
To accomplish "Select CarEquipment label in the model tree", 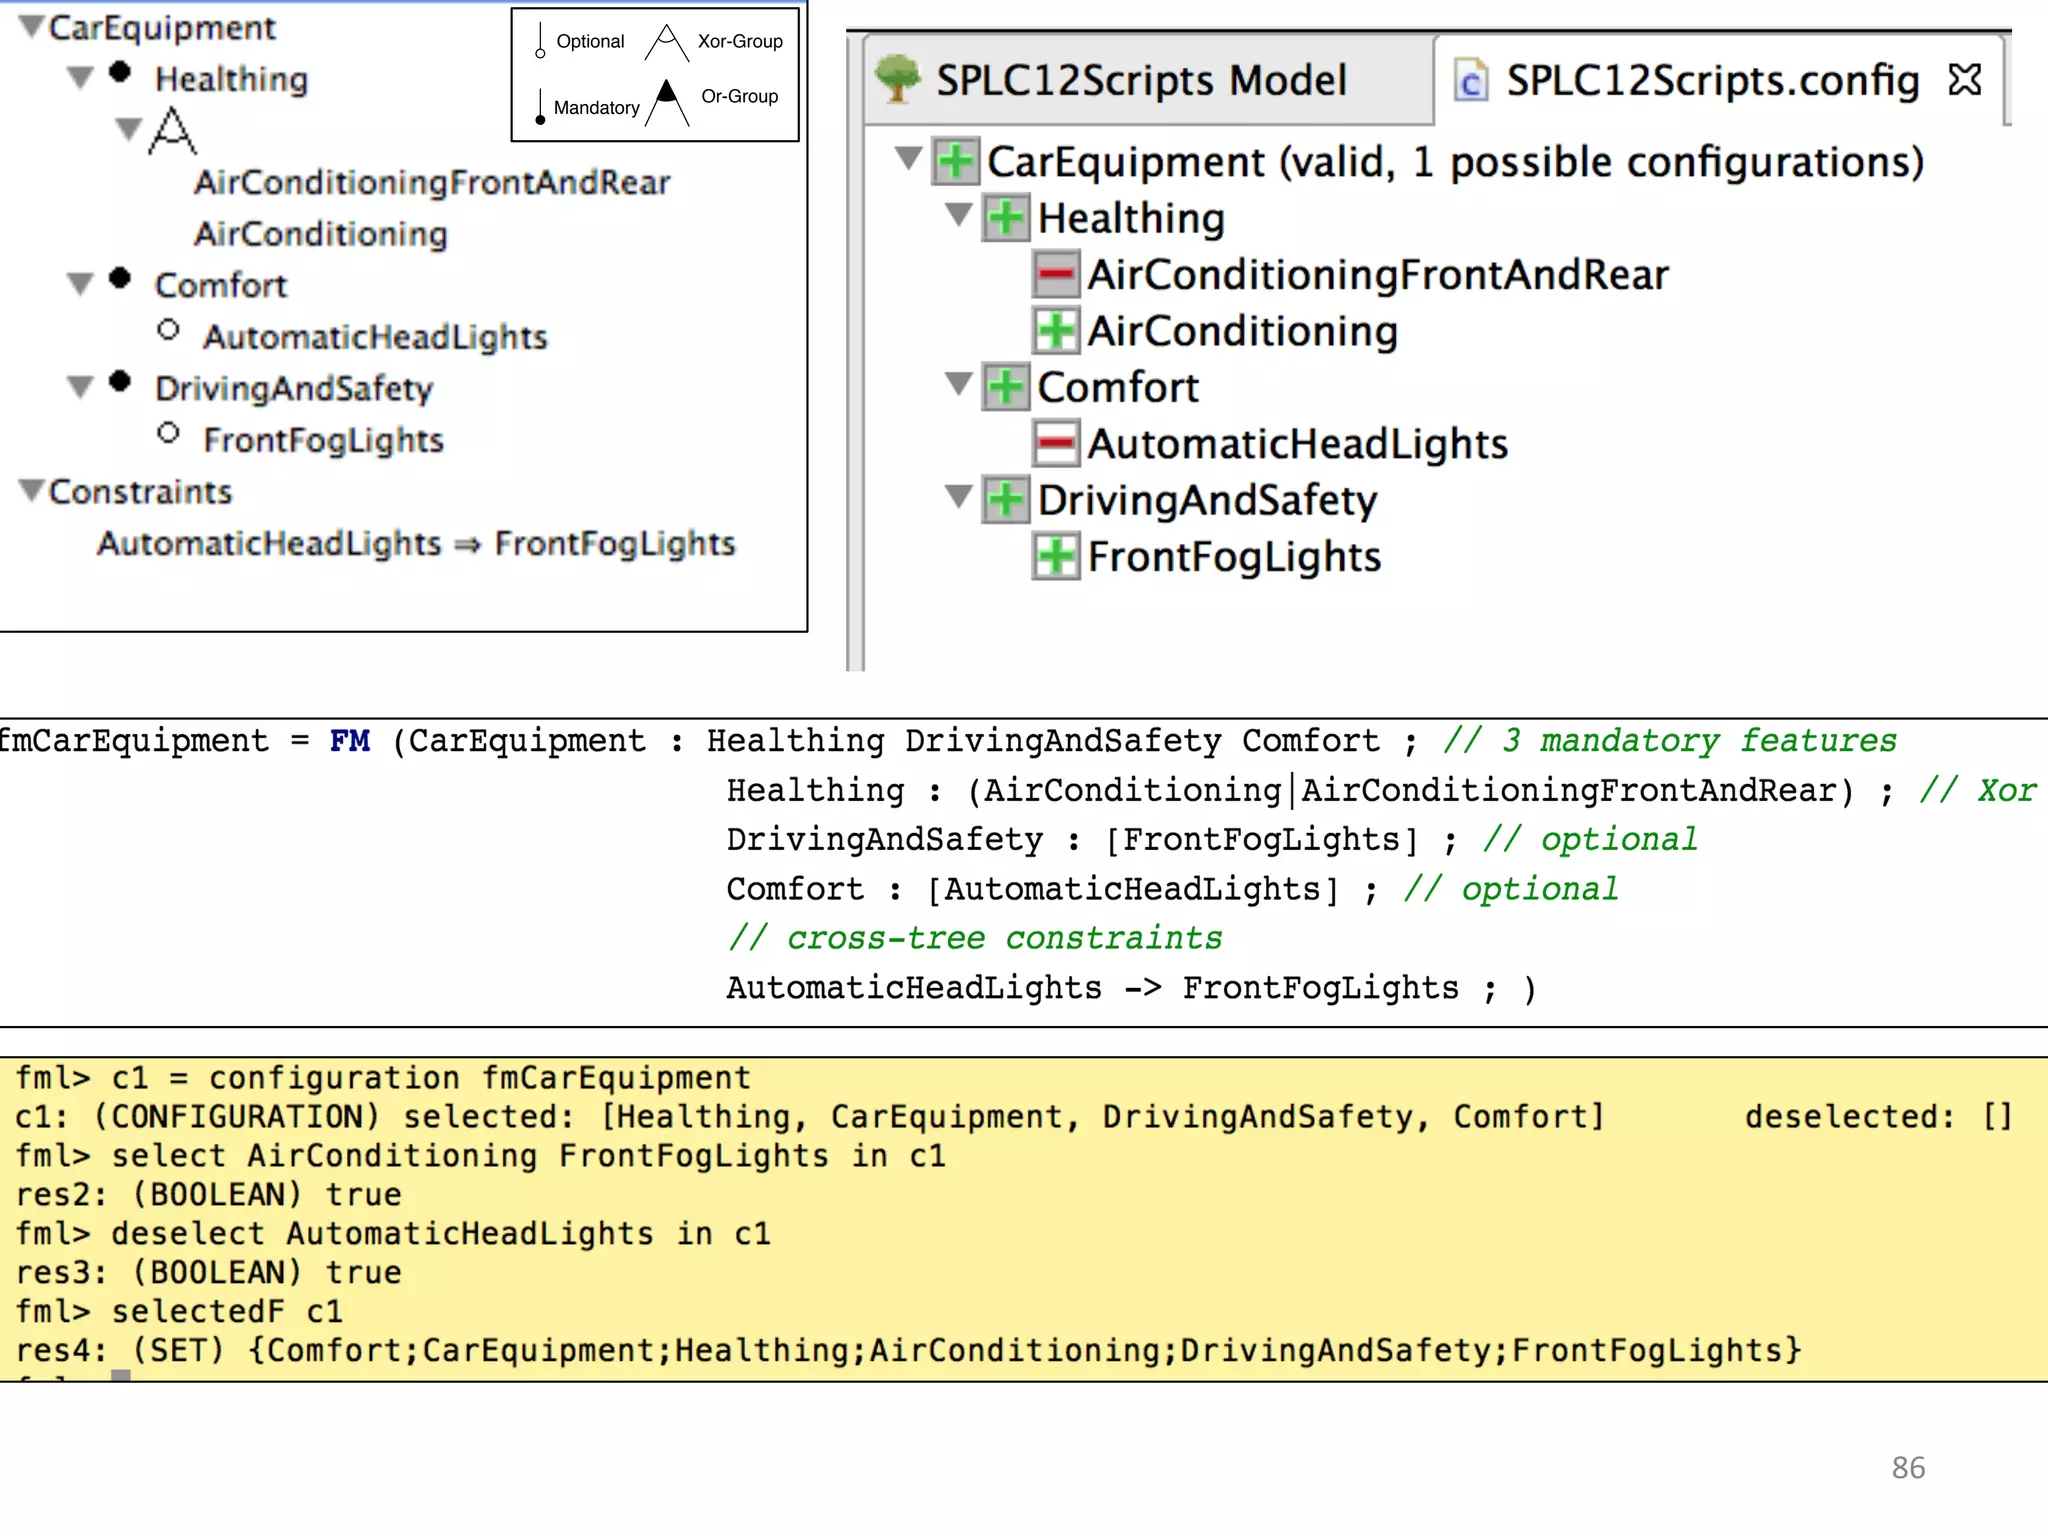I will (x=162, y=28).
